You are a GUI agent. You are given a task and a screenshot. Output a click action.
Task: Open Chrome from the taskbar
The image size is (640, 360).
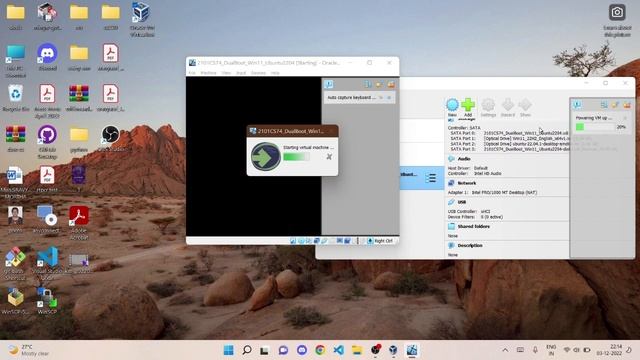[320, 350]
